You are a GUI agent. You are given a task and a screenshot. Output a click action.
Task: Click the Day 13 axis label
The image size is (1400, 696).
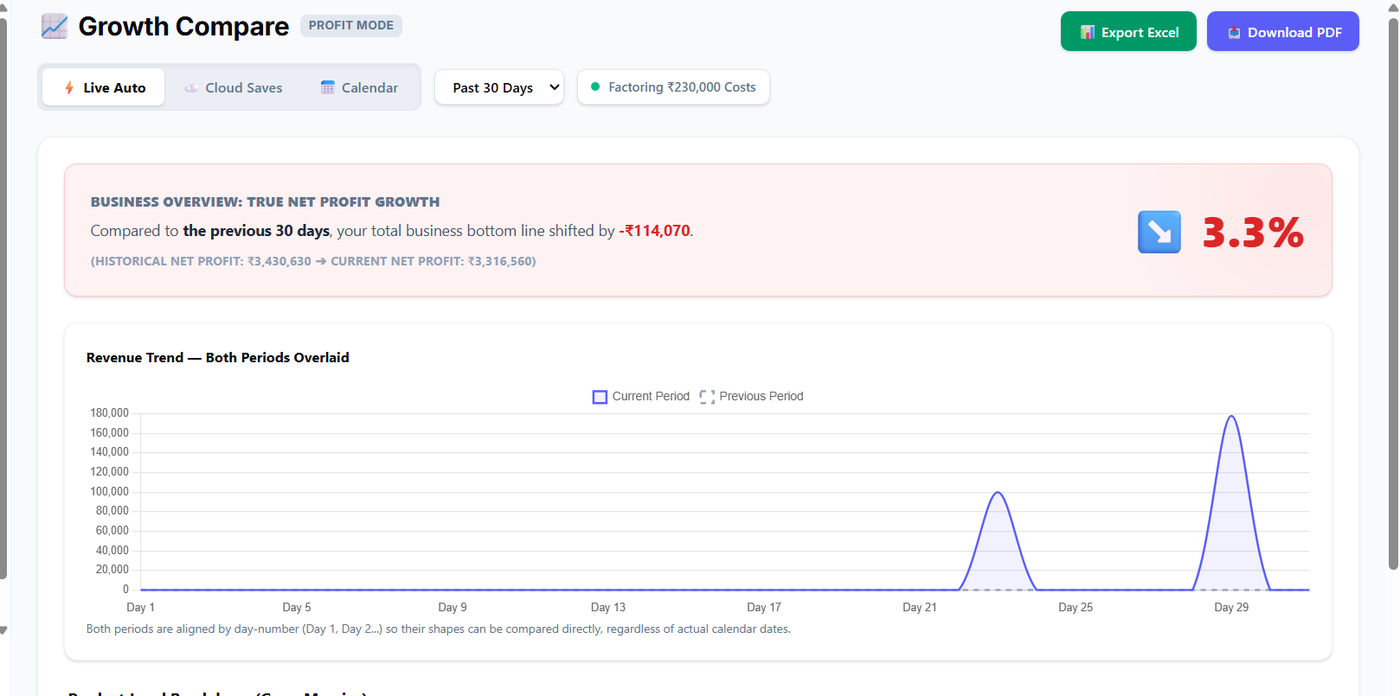tap(608, 607)
